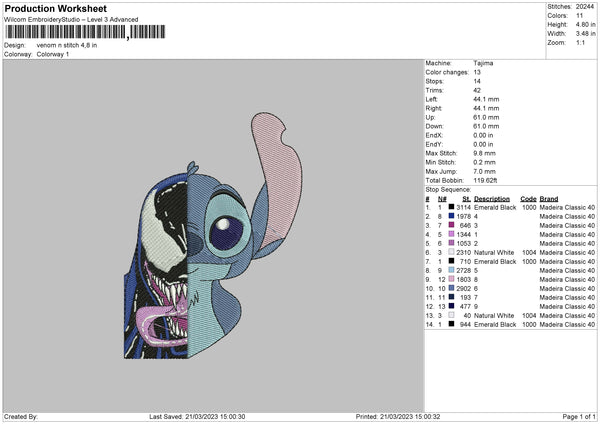Click the 'Description' column header
Image resolution: width=600 pixels, height=424 pixels.
coord(492,199)
